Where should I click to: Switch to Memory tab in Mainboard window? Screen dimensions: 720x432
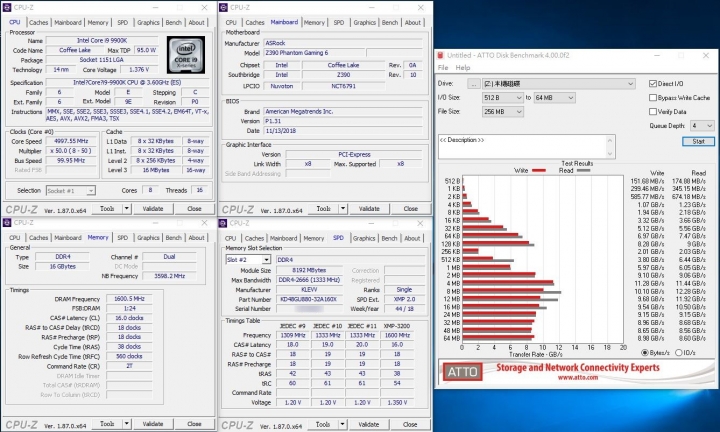tap(314, 22)
